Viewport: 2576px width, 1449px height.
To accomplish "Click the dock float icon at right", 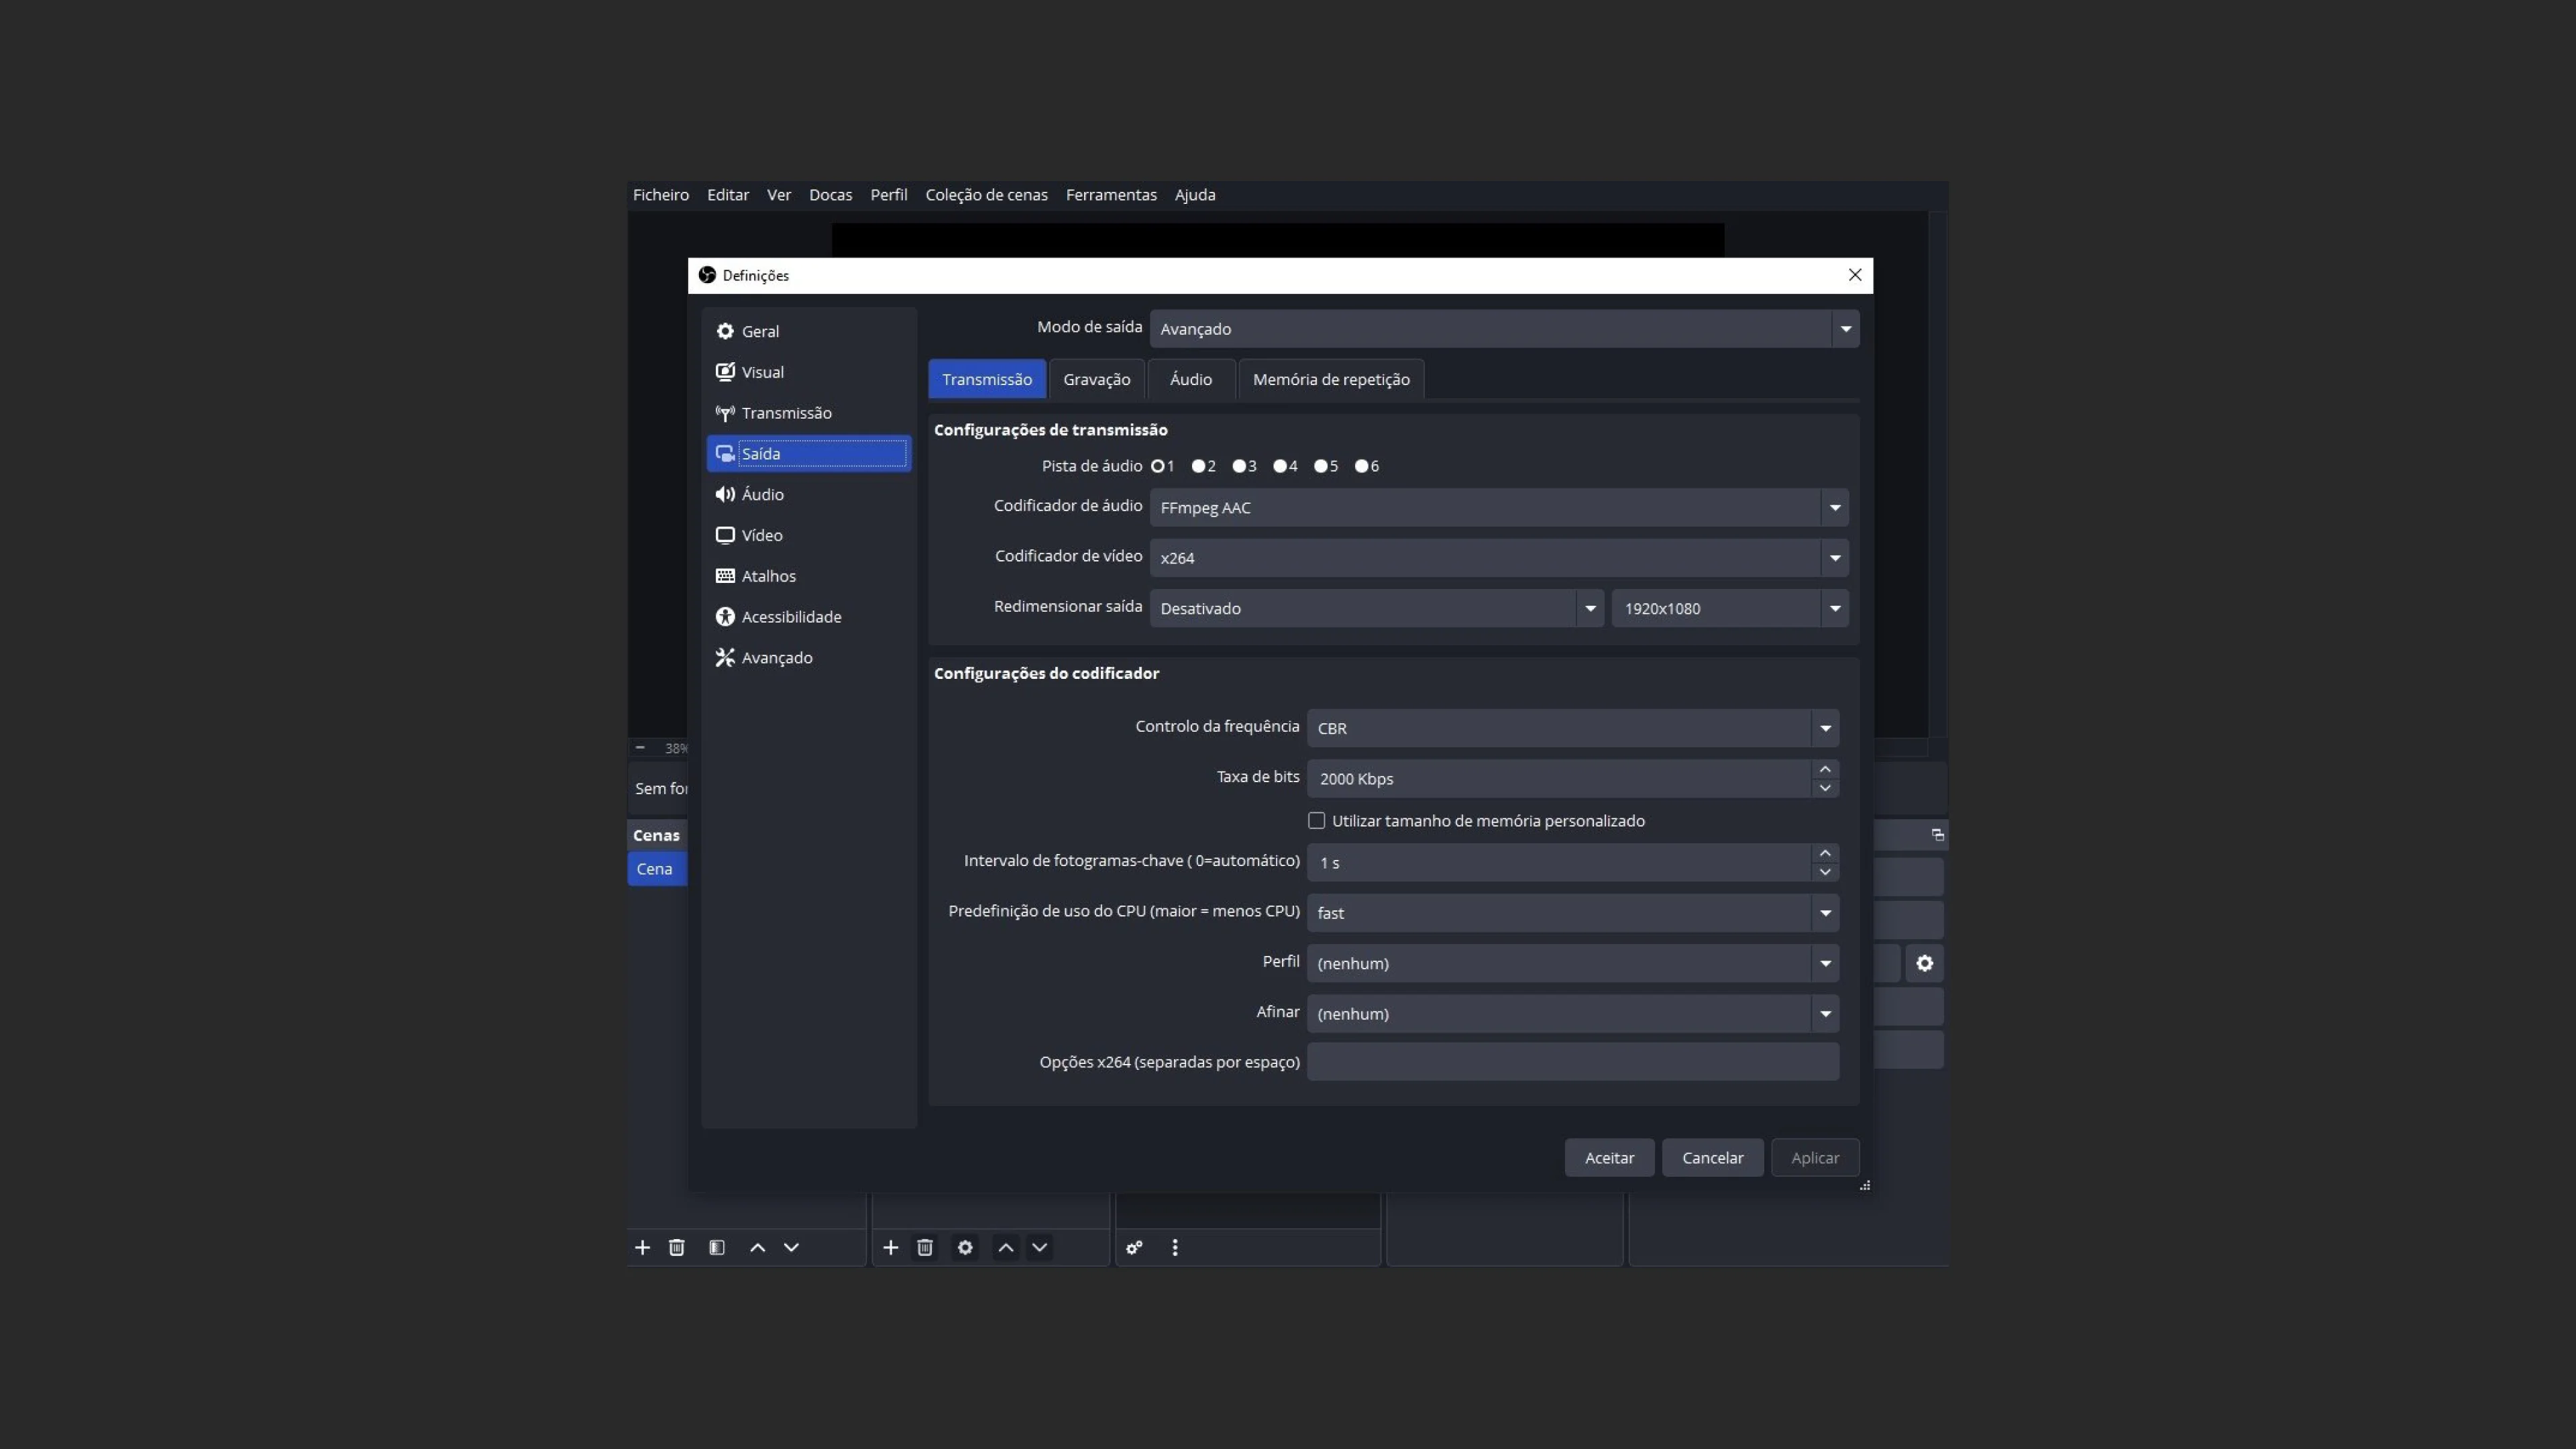I will (1937, 834).
